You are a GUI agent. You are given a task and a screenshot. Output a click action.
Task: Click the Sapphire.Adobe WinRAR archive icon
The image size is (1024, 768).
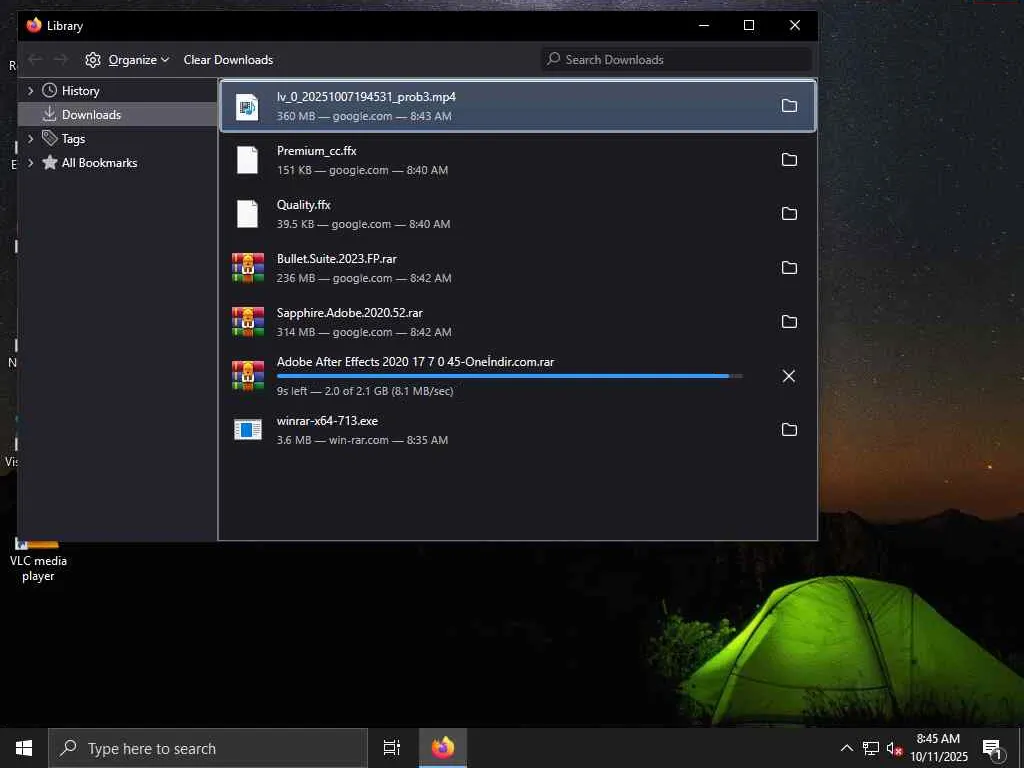point(248,322)
